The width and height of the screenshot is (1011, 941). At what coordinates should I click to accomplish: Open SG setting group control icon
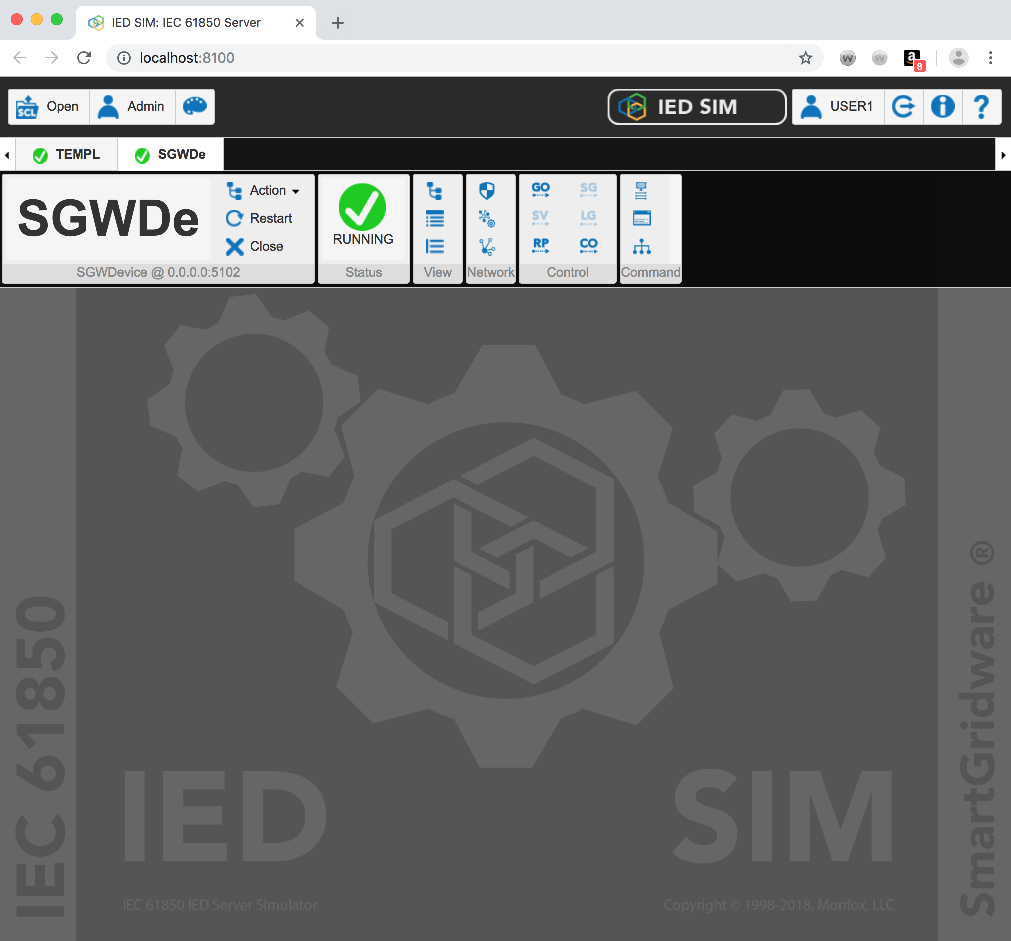(588, 190)
